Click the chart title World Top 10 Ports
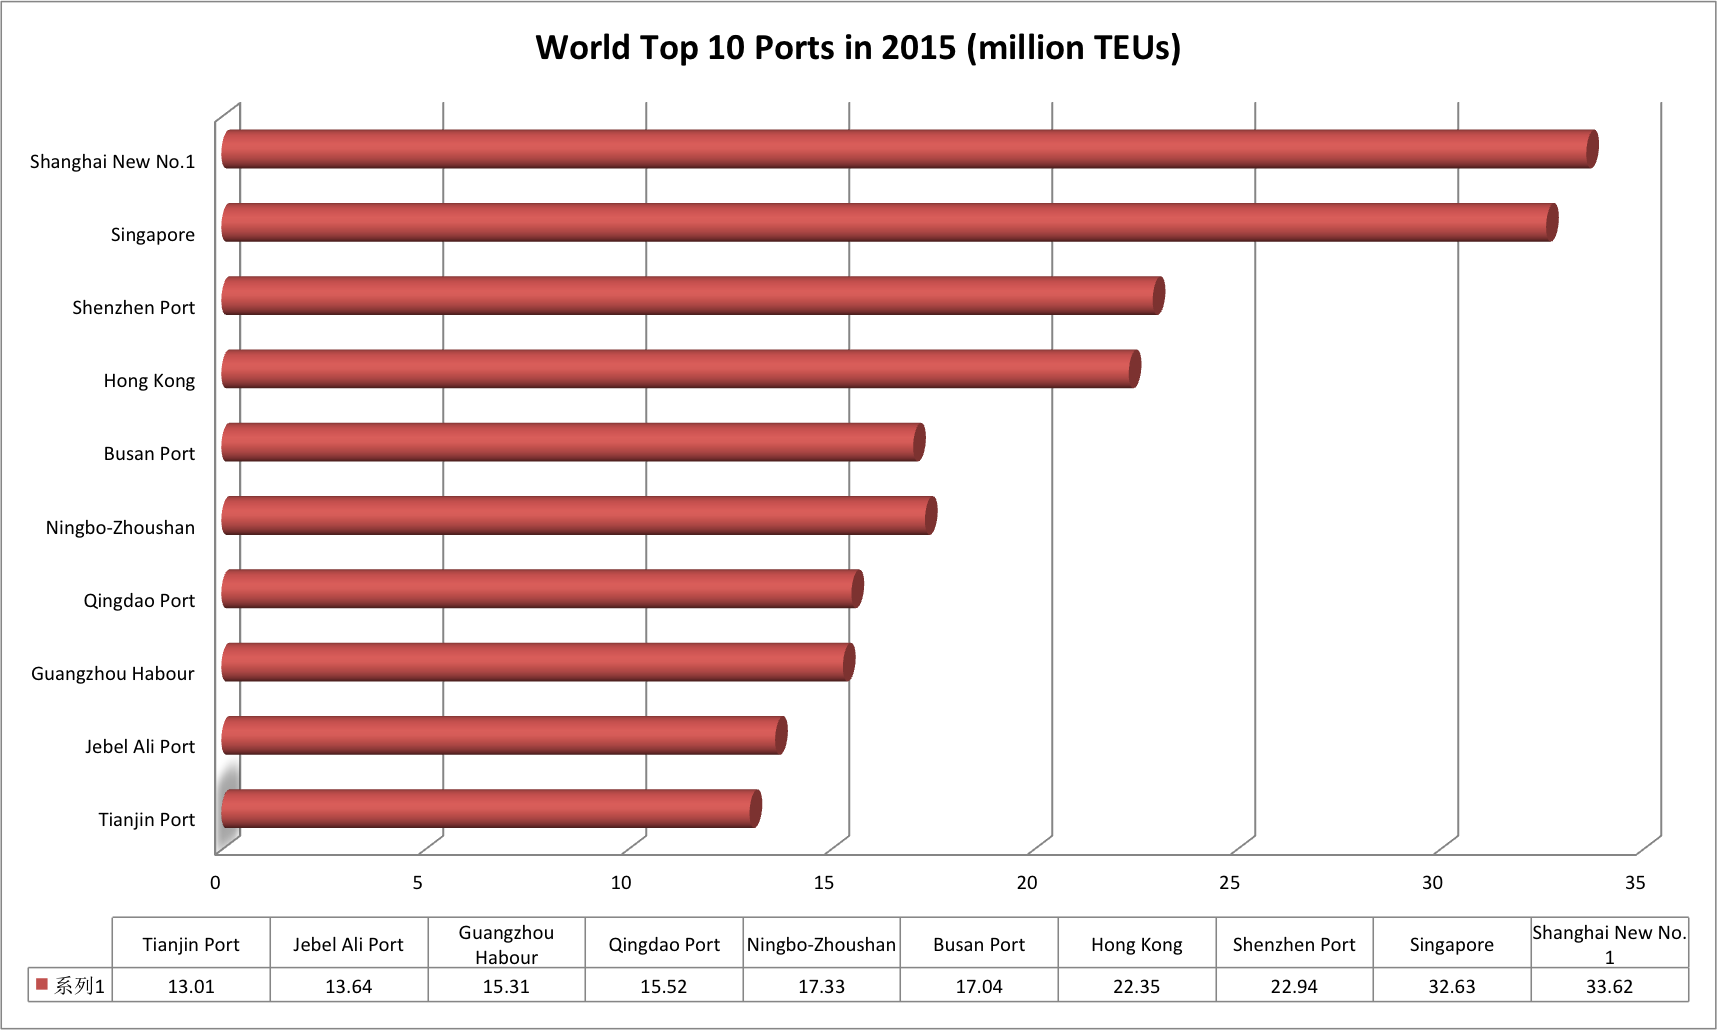This screenshot has height=1030, width=1717. 858,48
